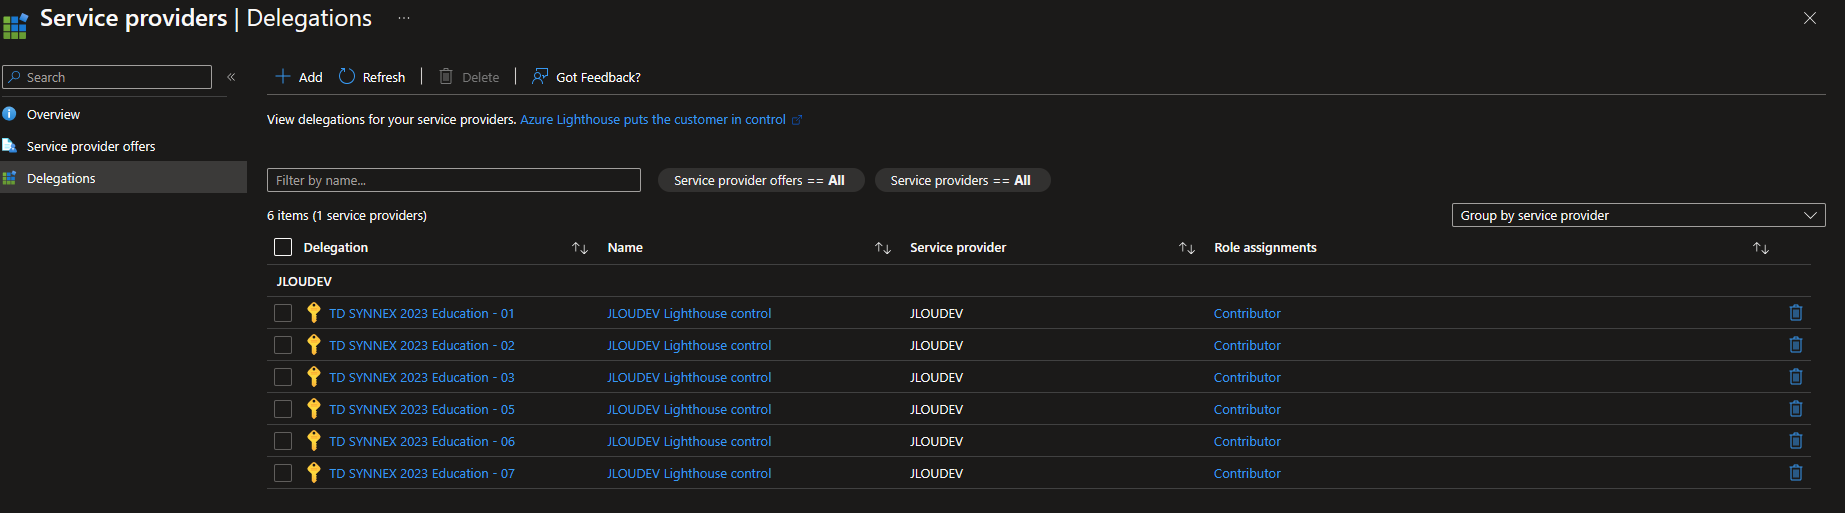
Task: Open JLOUDEV Lighthouse control link in Education - 02 row
Action: coord(689,345)
